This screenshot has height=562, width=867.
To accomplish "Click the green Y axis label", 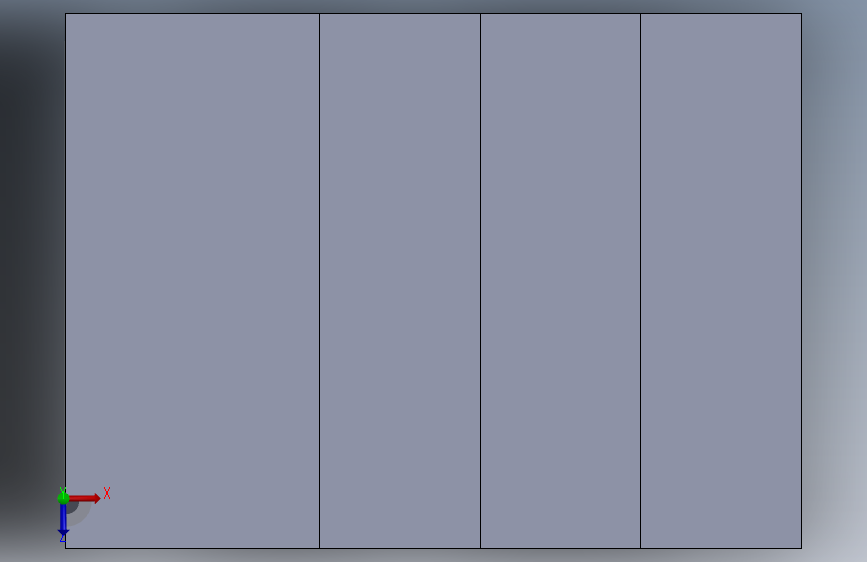I will [x=62, y=490].
